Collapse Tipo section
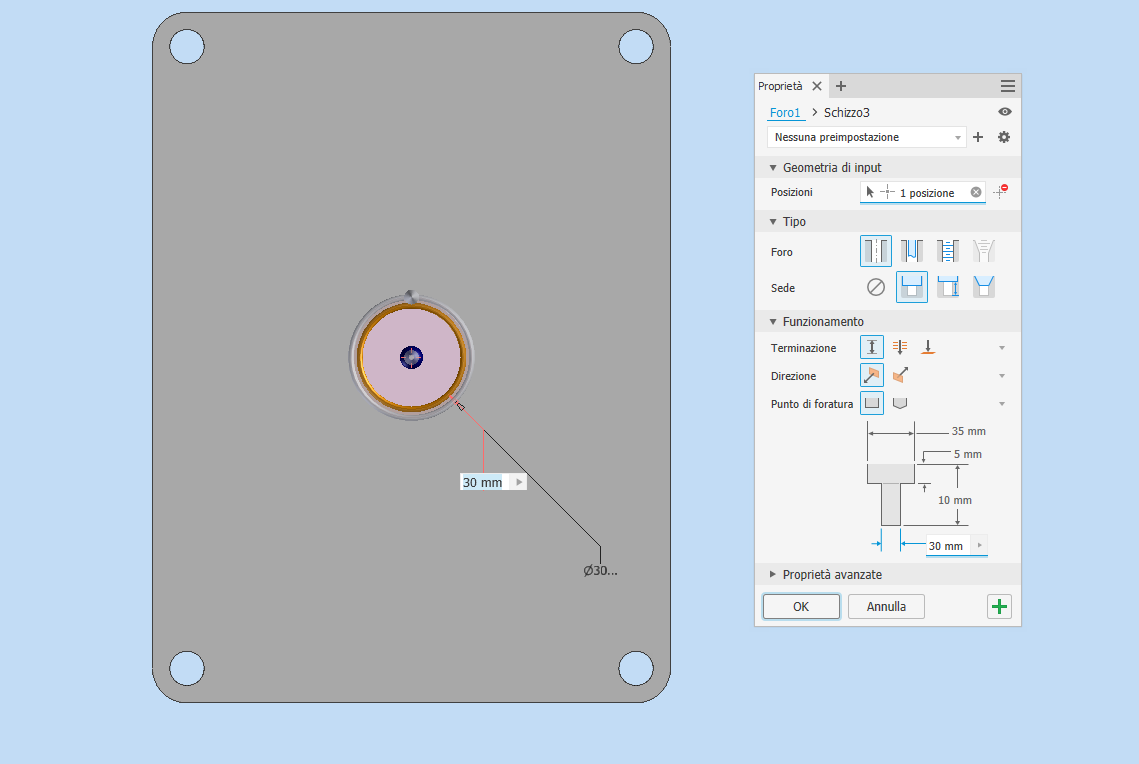The height and width of the screenshot is (764, 1139). tap(773, 222)
